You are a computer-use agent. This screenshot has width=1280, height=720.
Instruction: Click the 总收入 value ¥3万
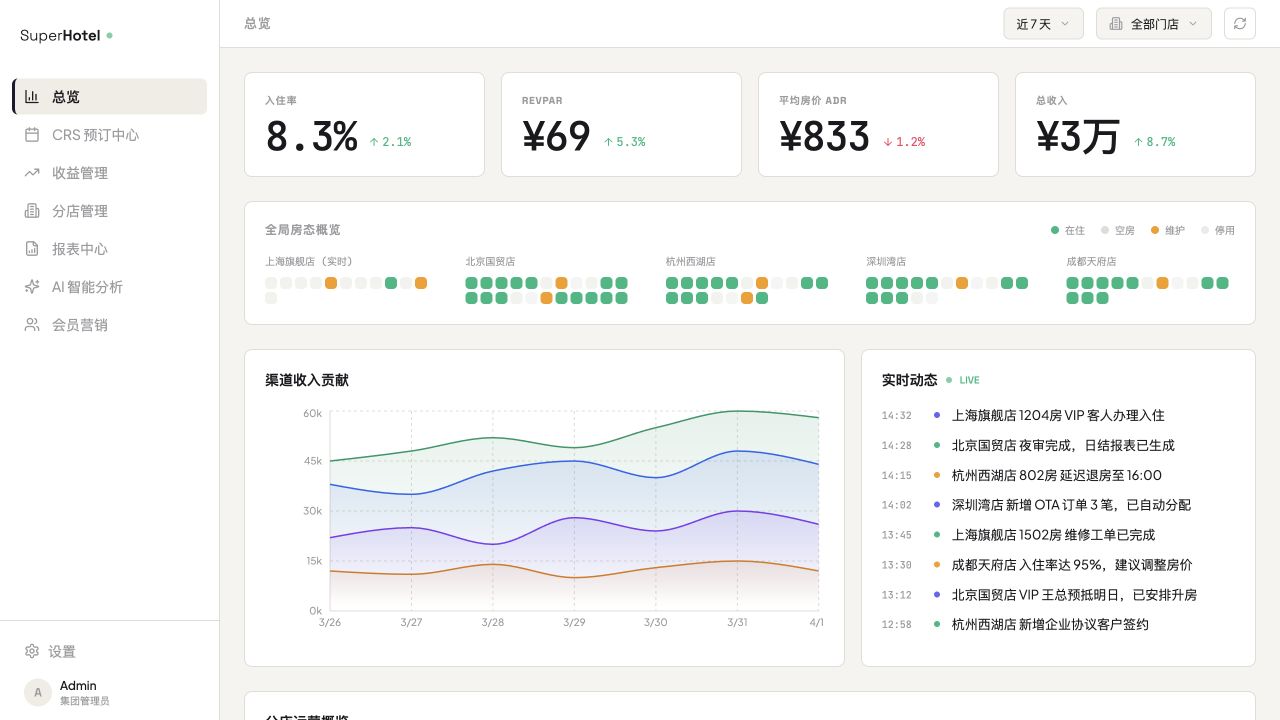point(1078,137)
